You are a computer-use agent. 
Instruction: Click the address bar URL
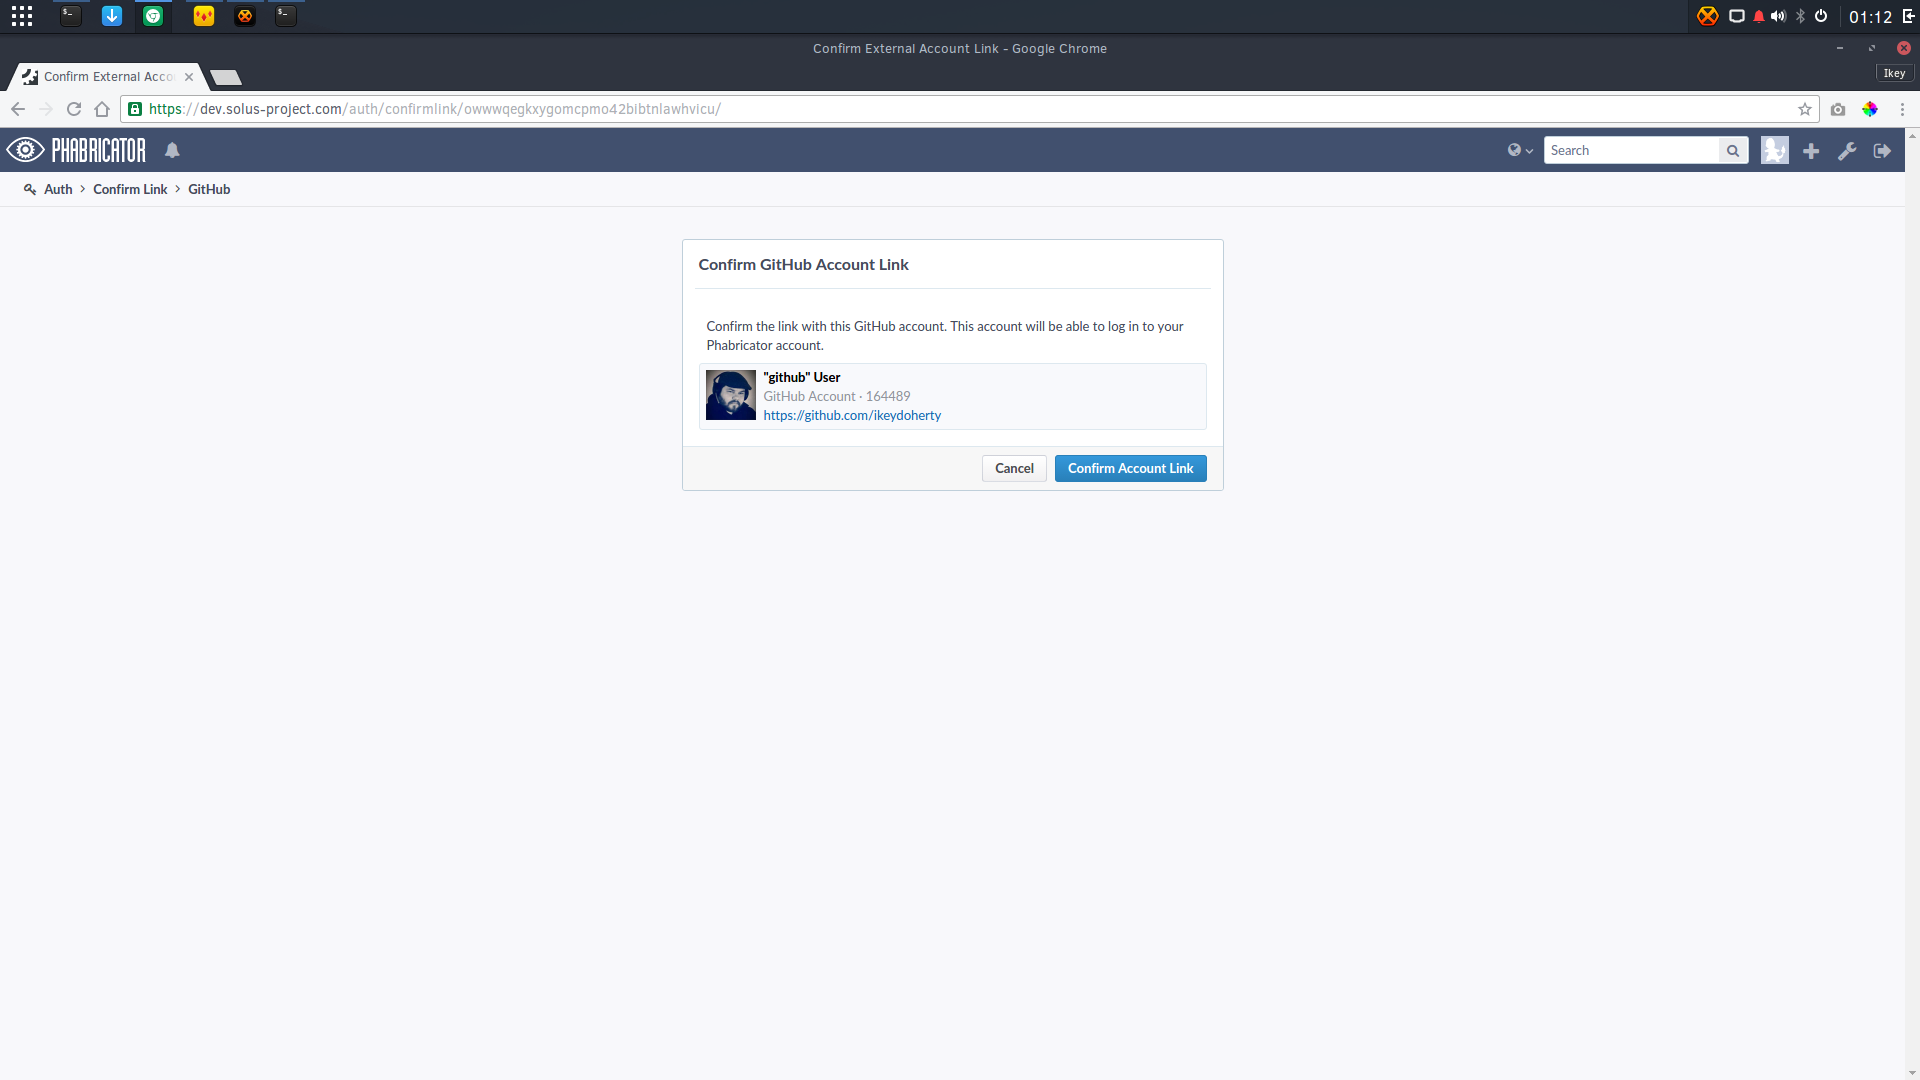(x=435, y=109)
